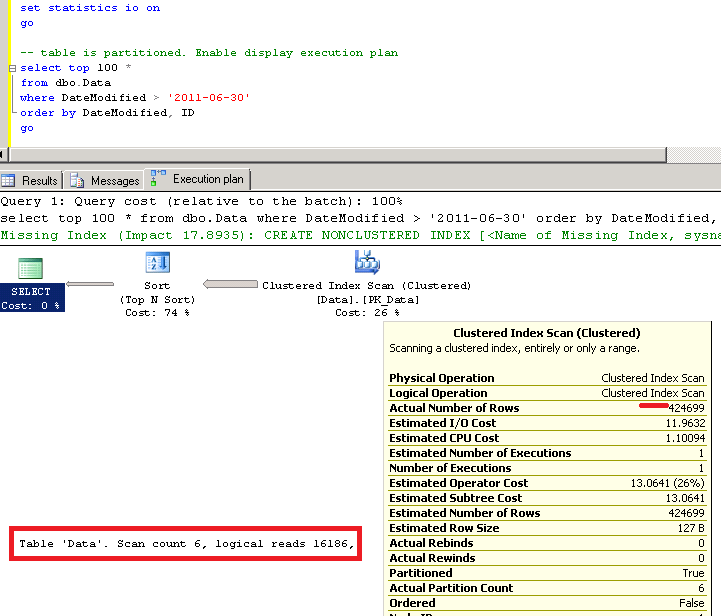Click the 'order by DateModified, ID' line
This screenshot has height=616, width=721.
107,113
